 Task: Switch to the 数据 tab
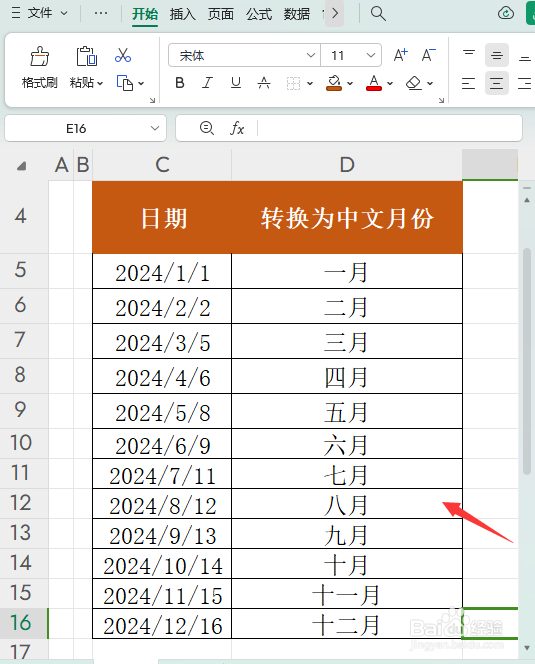pyautogui.click(x=297, y=14)
